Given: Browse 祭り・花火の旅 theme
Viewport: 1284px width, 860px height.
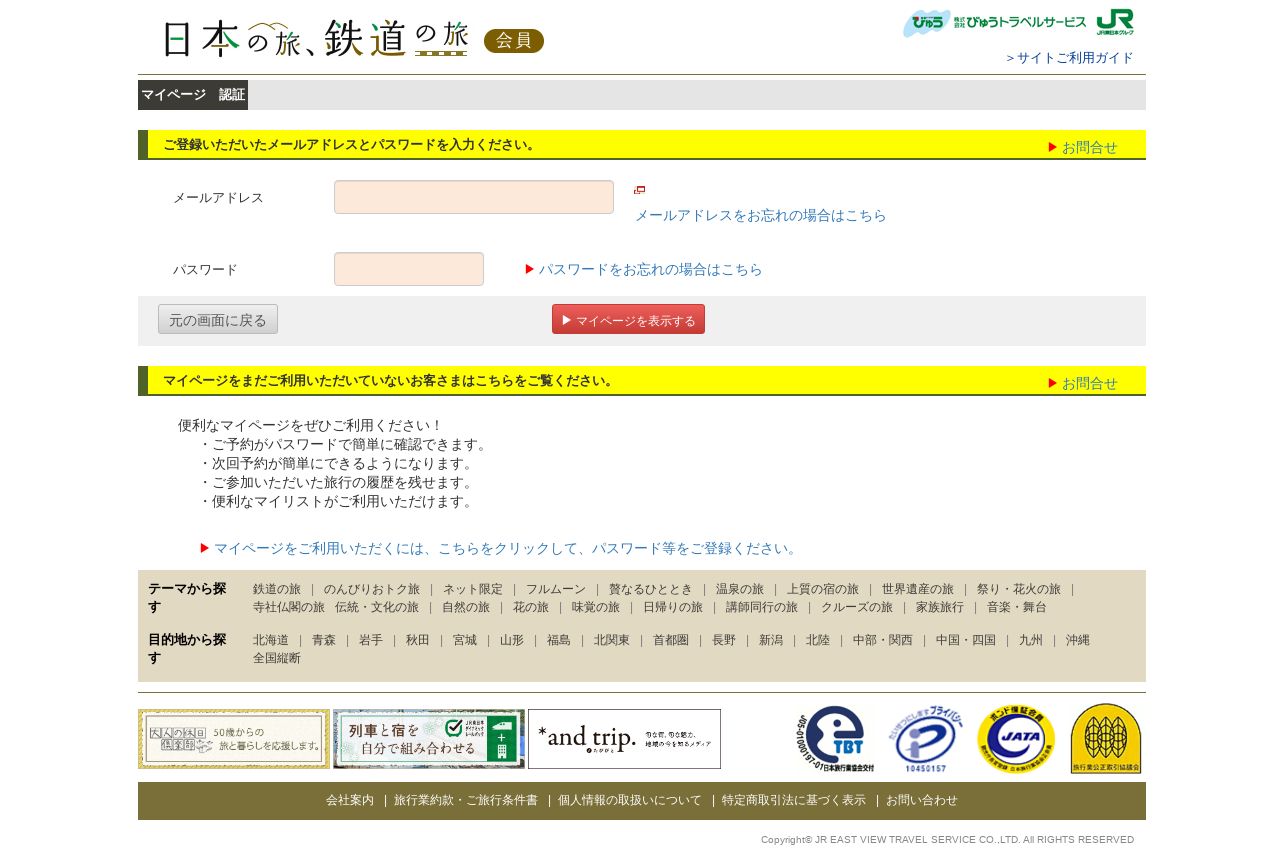Looking at the screenshot, I should [x=1019, y=589].
